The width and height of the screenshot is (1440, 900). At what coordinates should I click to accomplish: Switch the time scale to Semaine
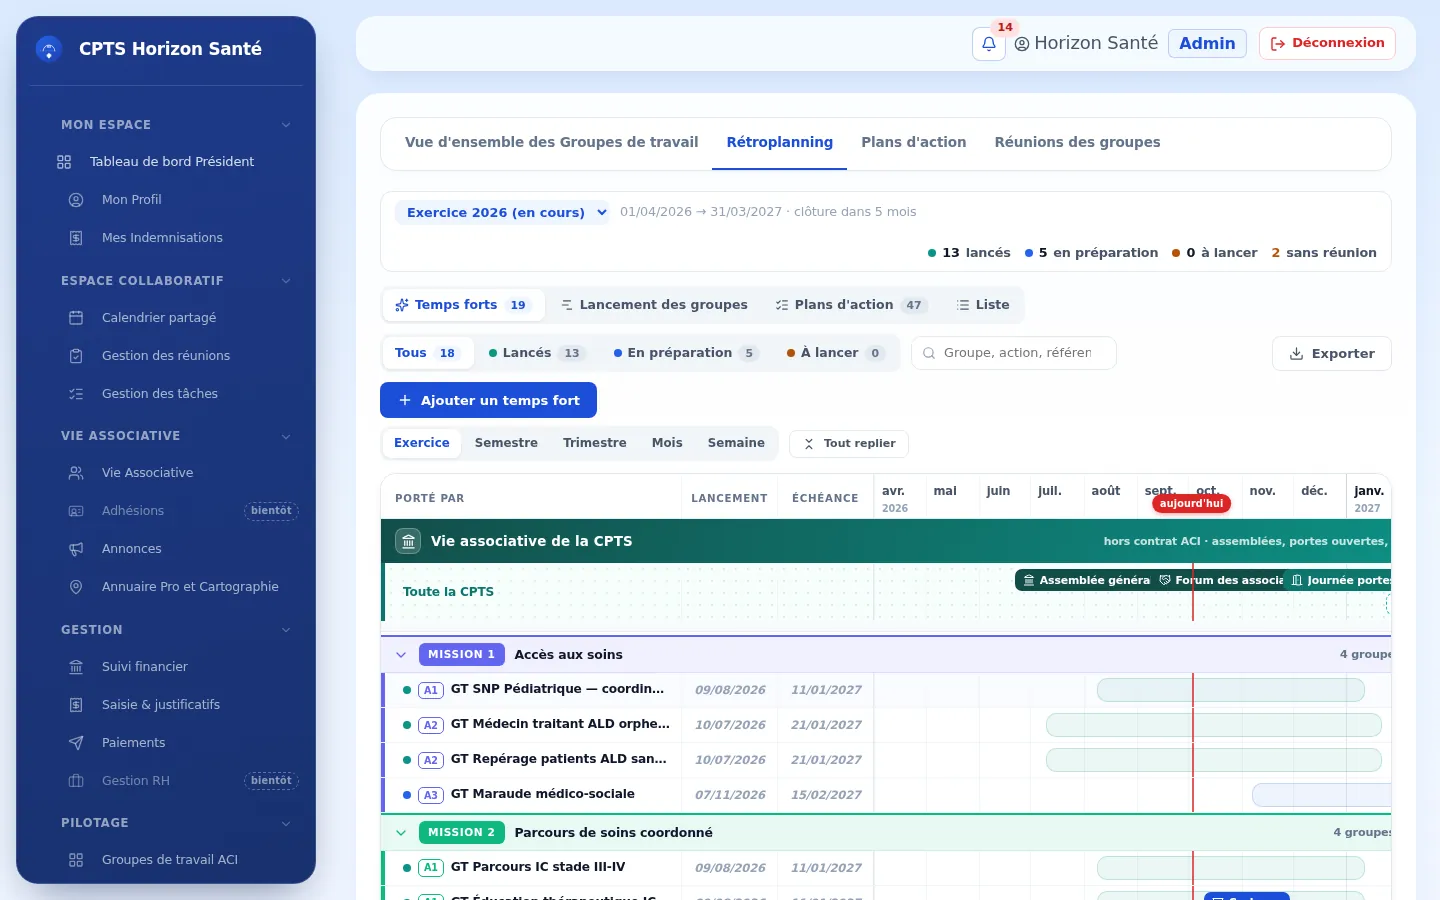[x=736, y=443]
